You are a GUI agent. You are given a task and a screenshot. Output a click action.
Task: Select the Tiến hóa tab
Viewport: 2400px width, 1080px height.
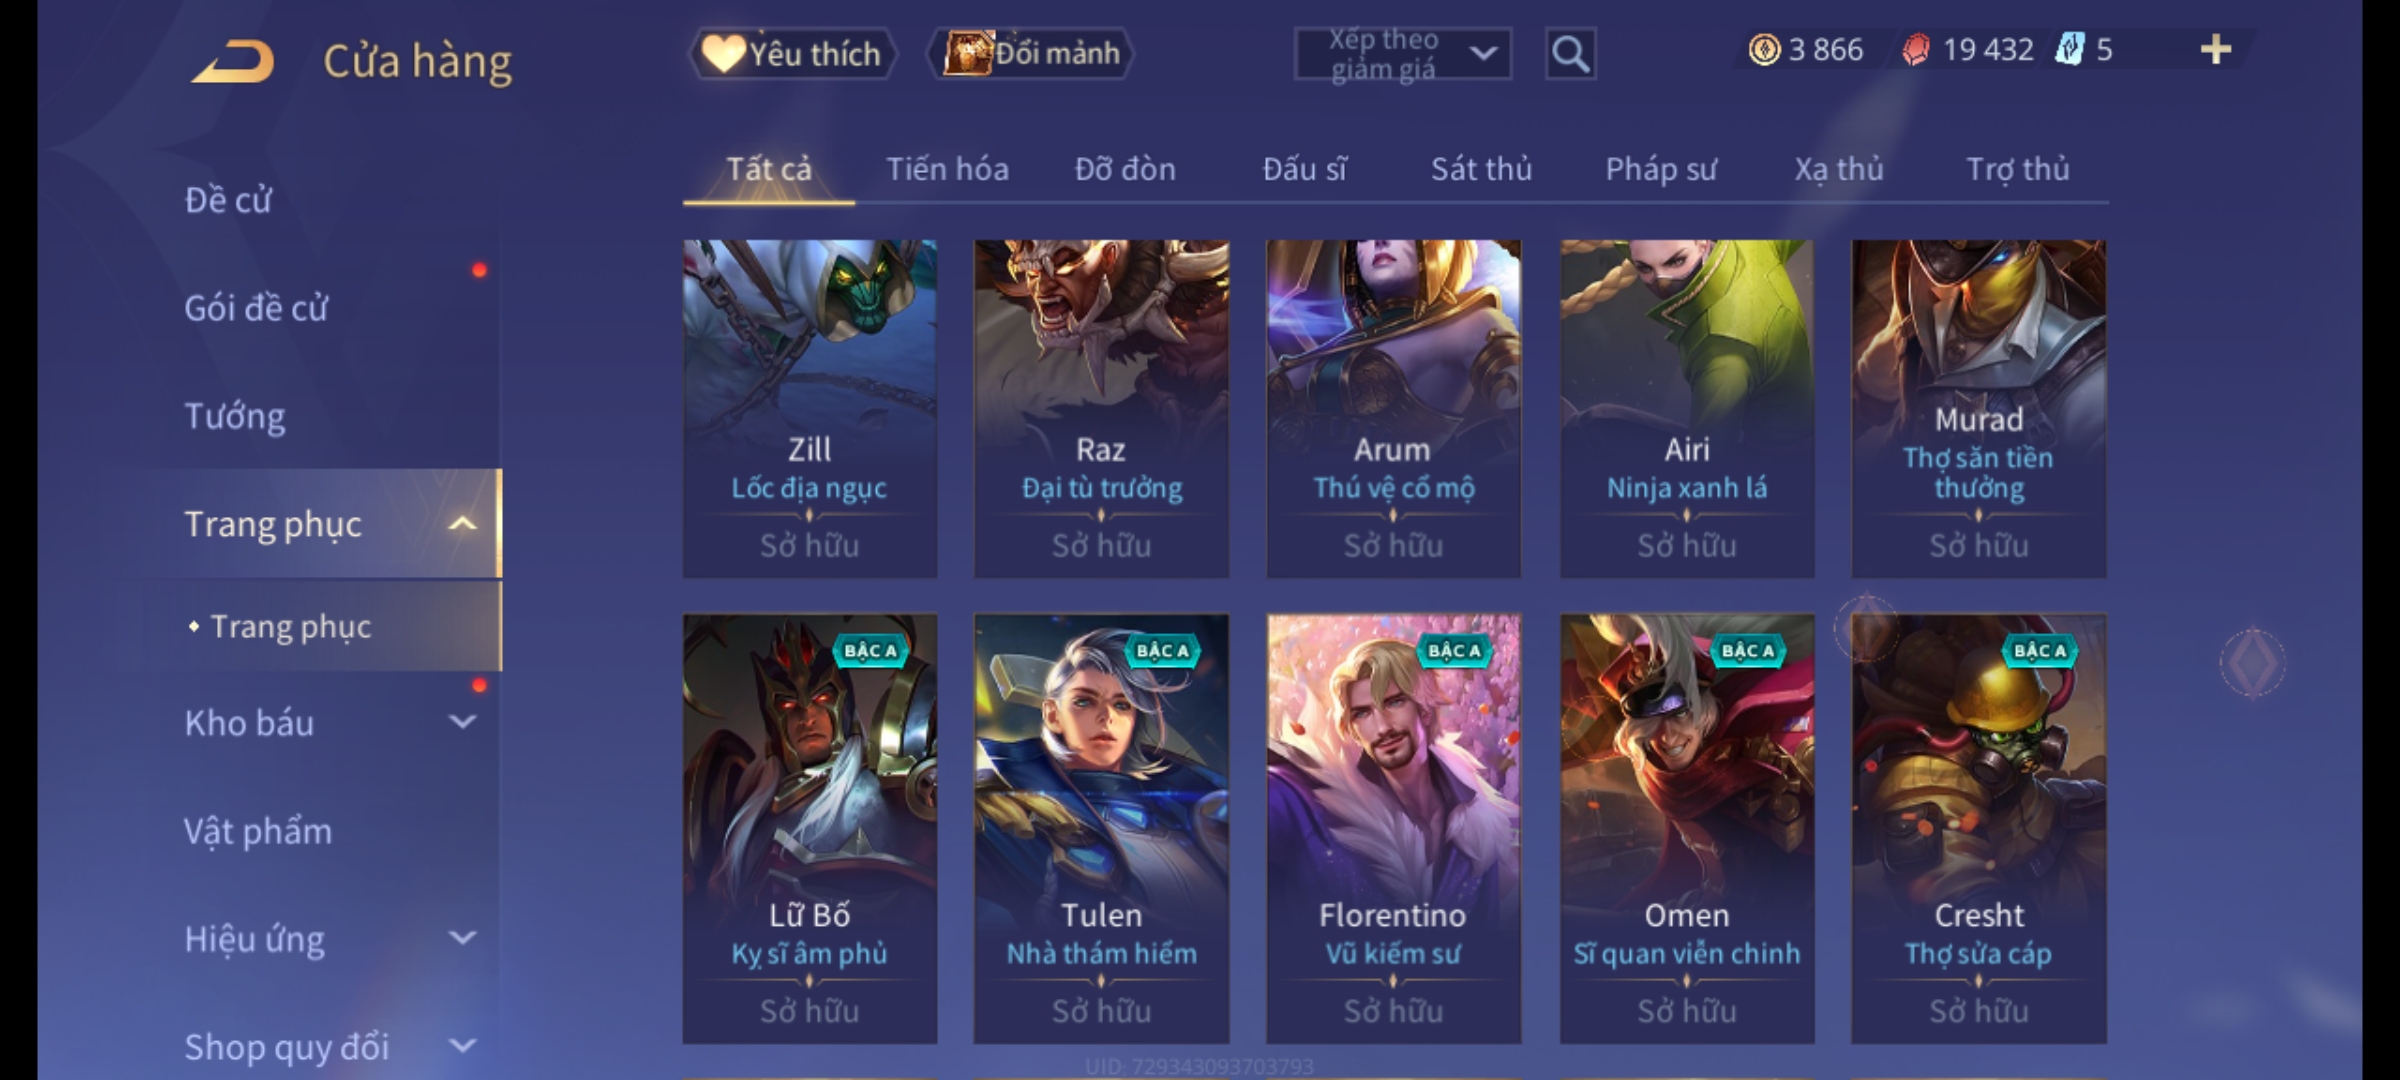point(947,169)
